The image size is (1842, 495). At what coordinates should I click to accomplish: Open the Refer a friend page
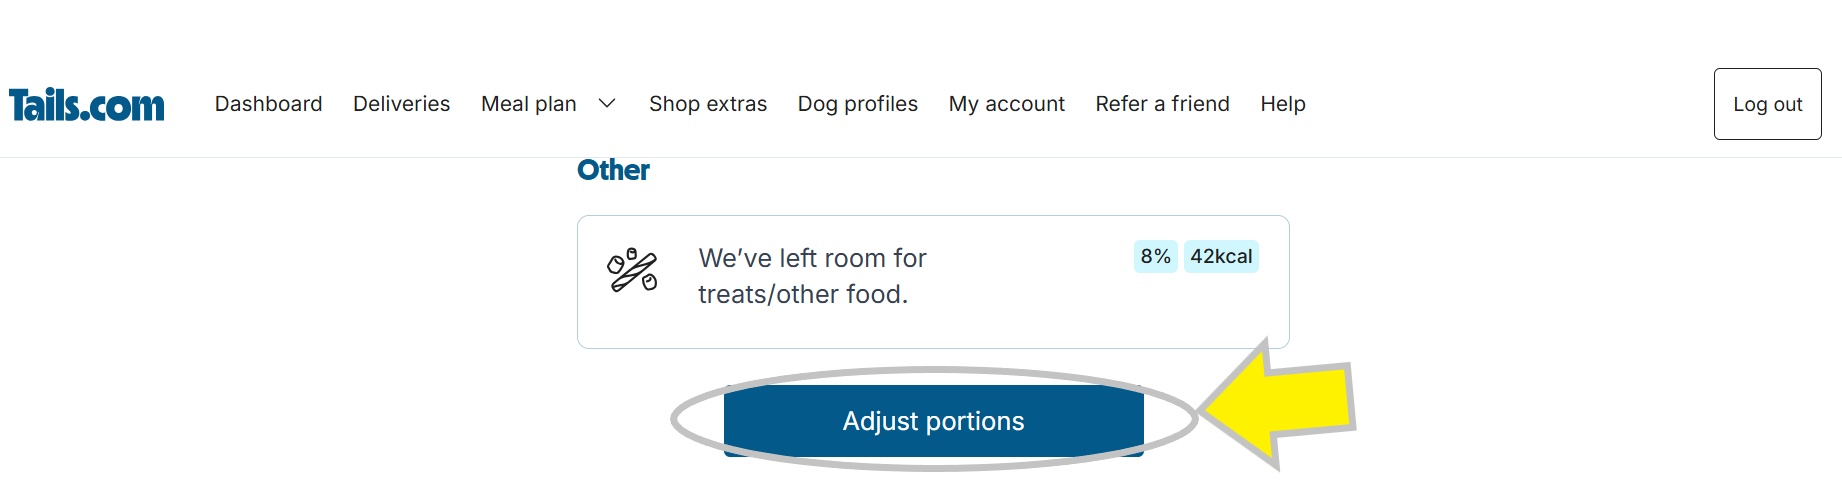[1162, 104]
